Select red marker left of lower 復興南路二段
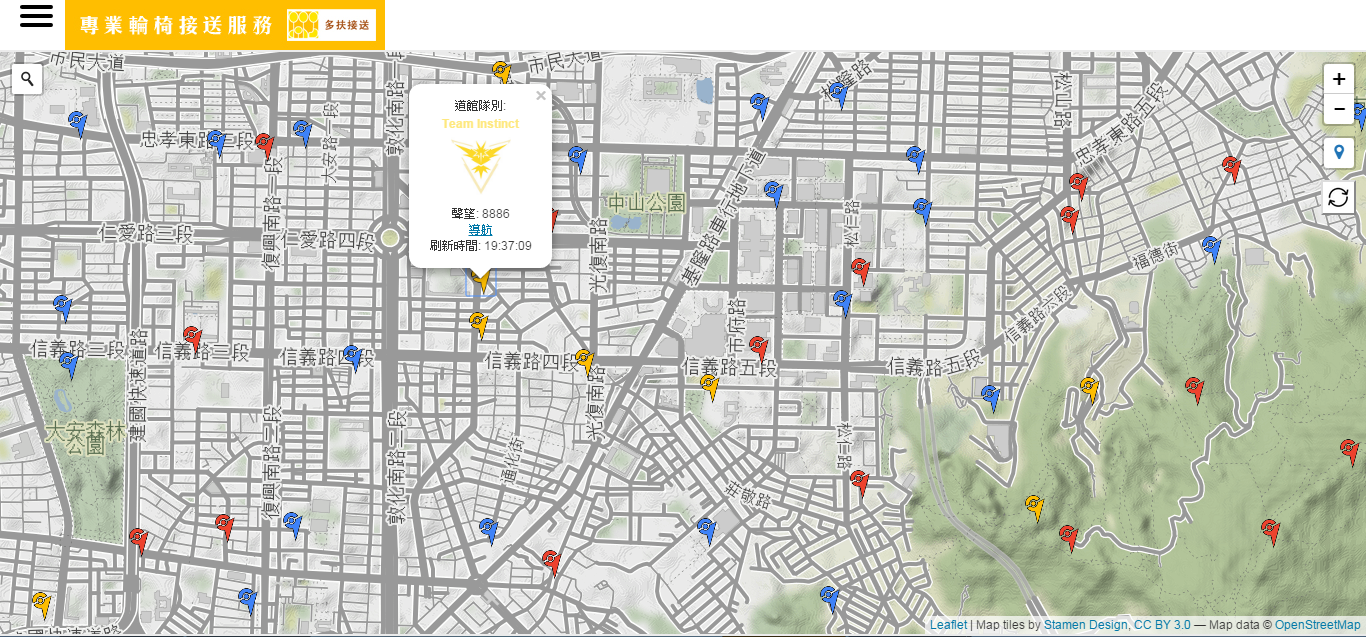 224,526
